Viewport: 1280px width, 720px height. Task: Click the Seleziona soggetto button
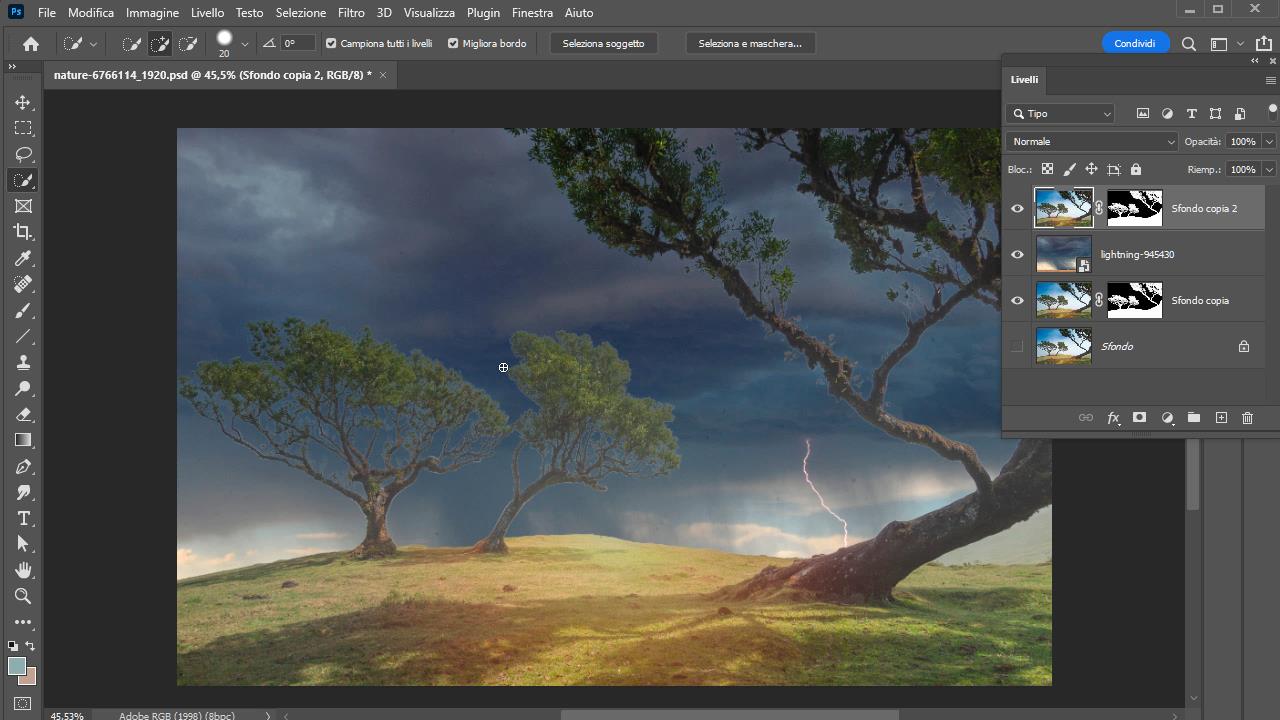click(x=603, y=44)
